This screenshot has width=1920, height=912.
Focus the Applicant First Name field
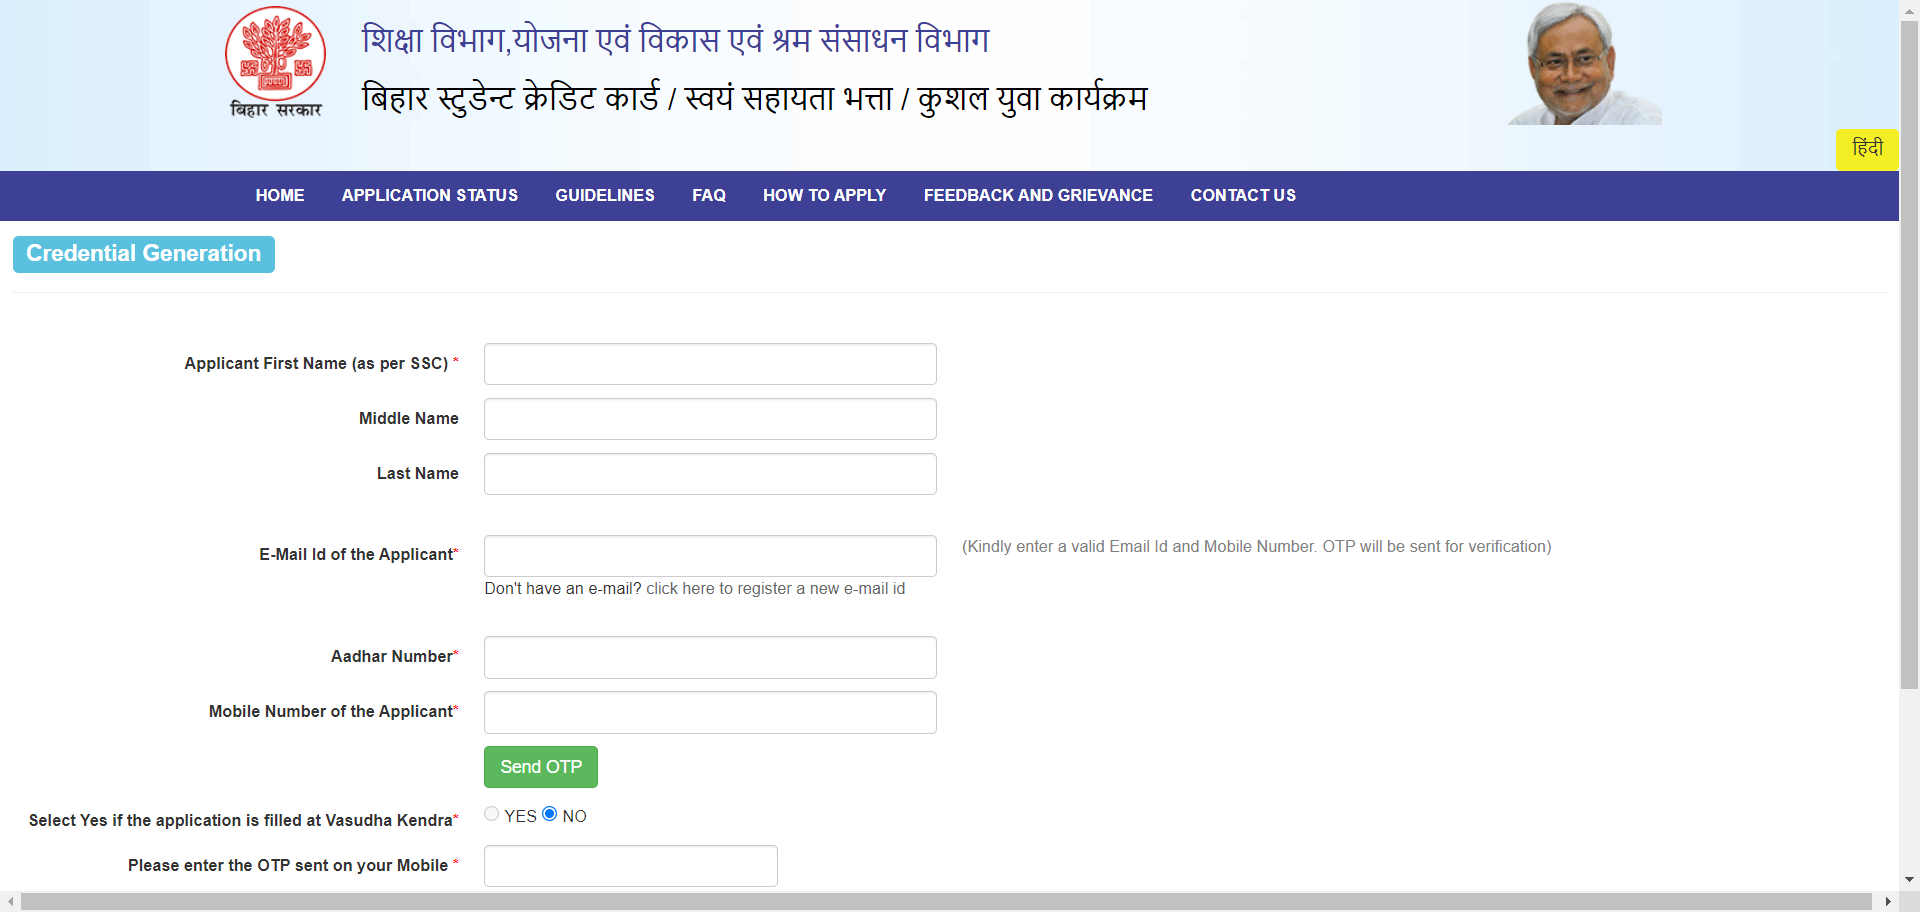(709, 364)
